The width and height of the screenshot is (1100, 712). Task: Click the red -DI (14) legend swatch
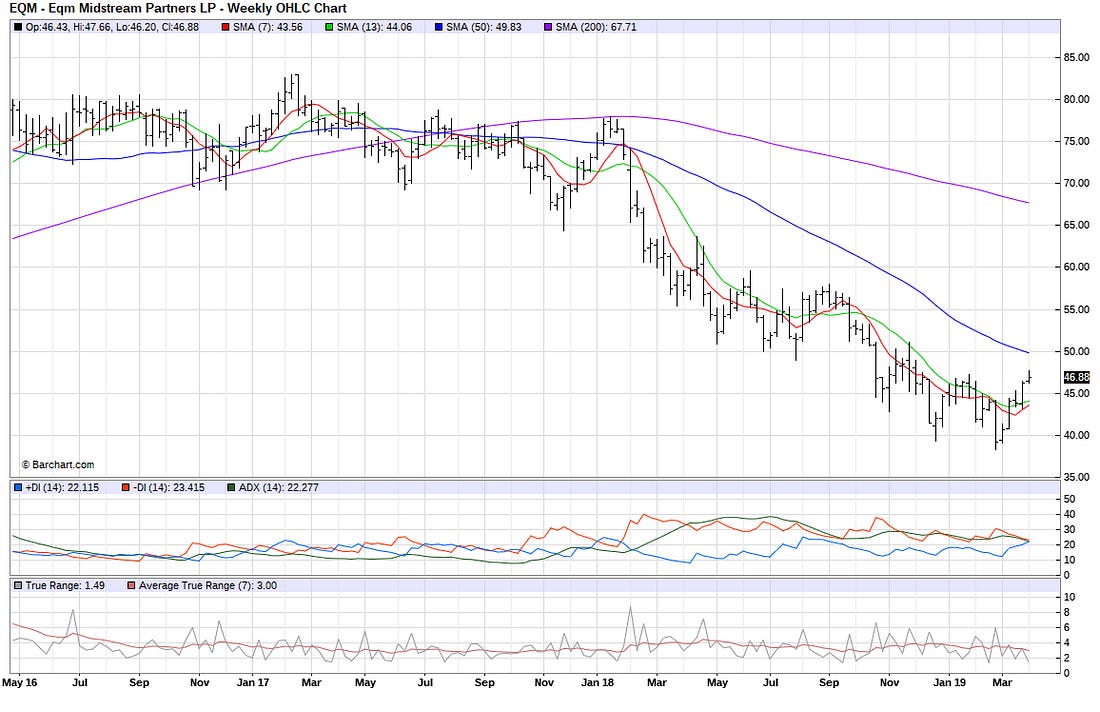(x=126, y=488)
